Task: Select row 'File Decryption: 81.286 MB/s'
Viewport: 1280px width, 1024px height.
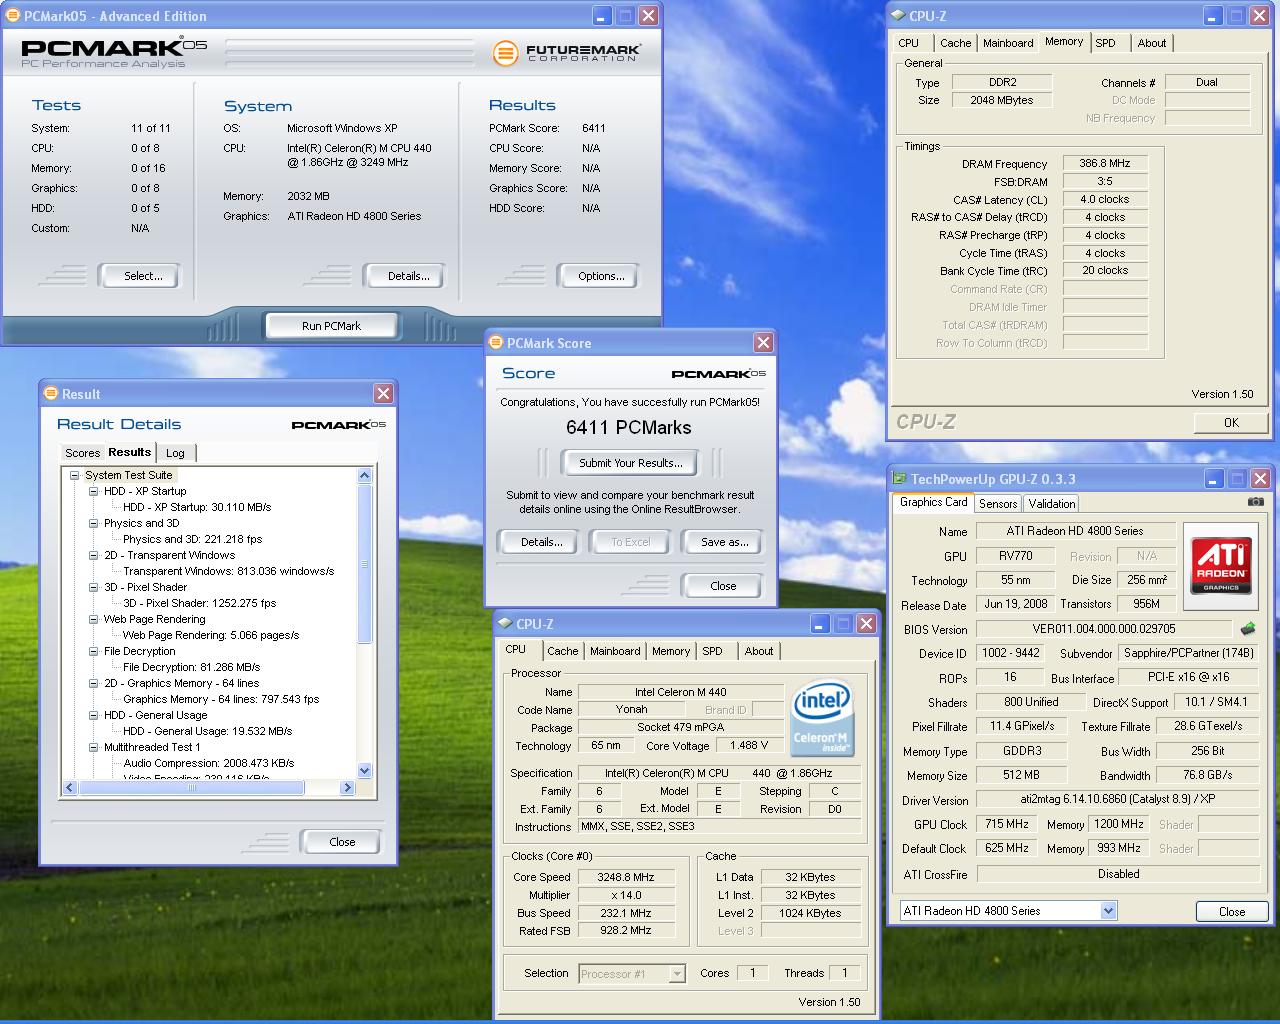Action: [191, 667]
